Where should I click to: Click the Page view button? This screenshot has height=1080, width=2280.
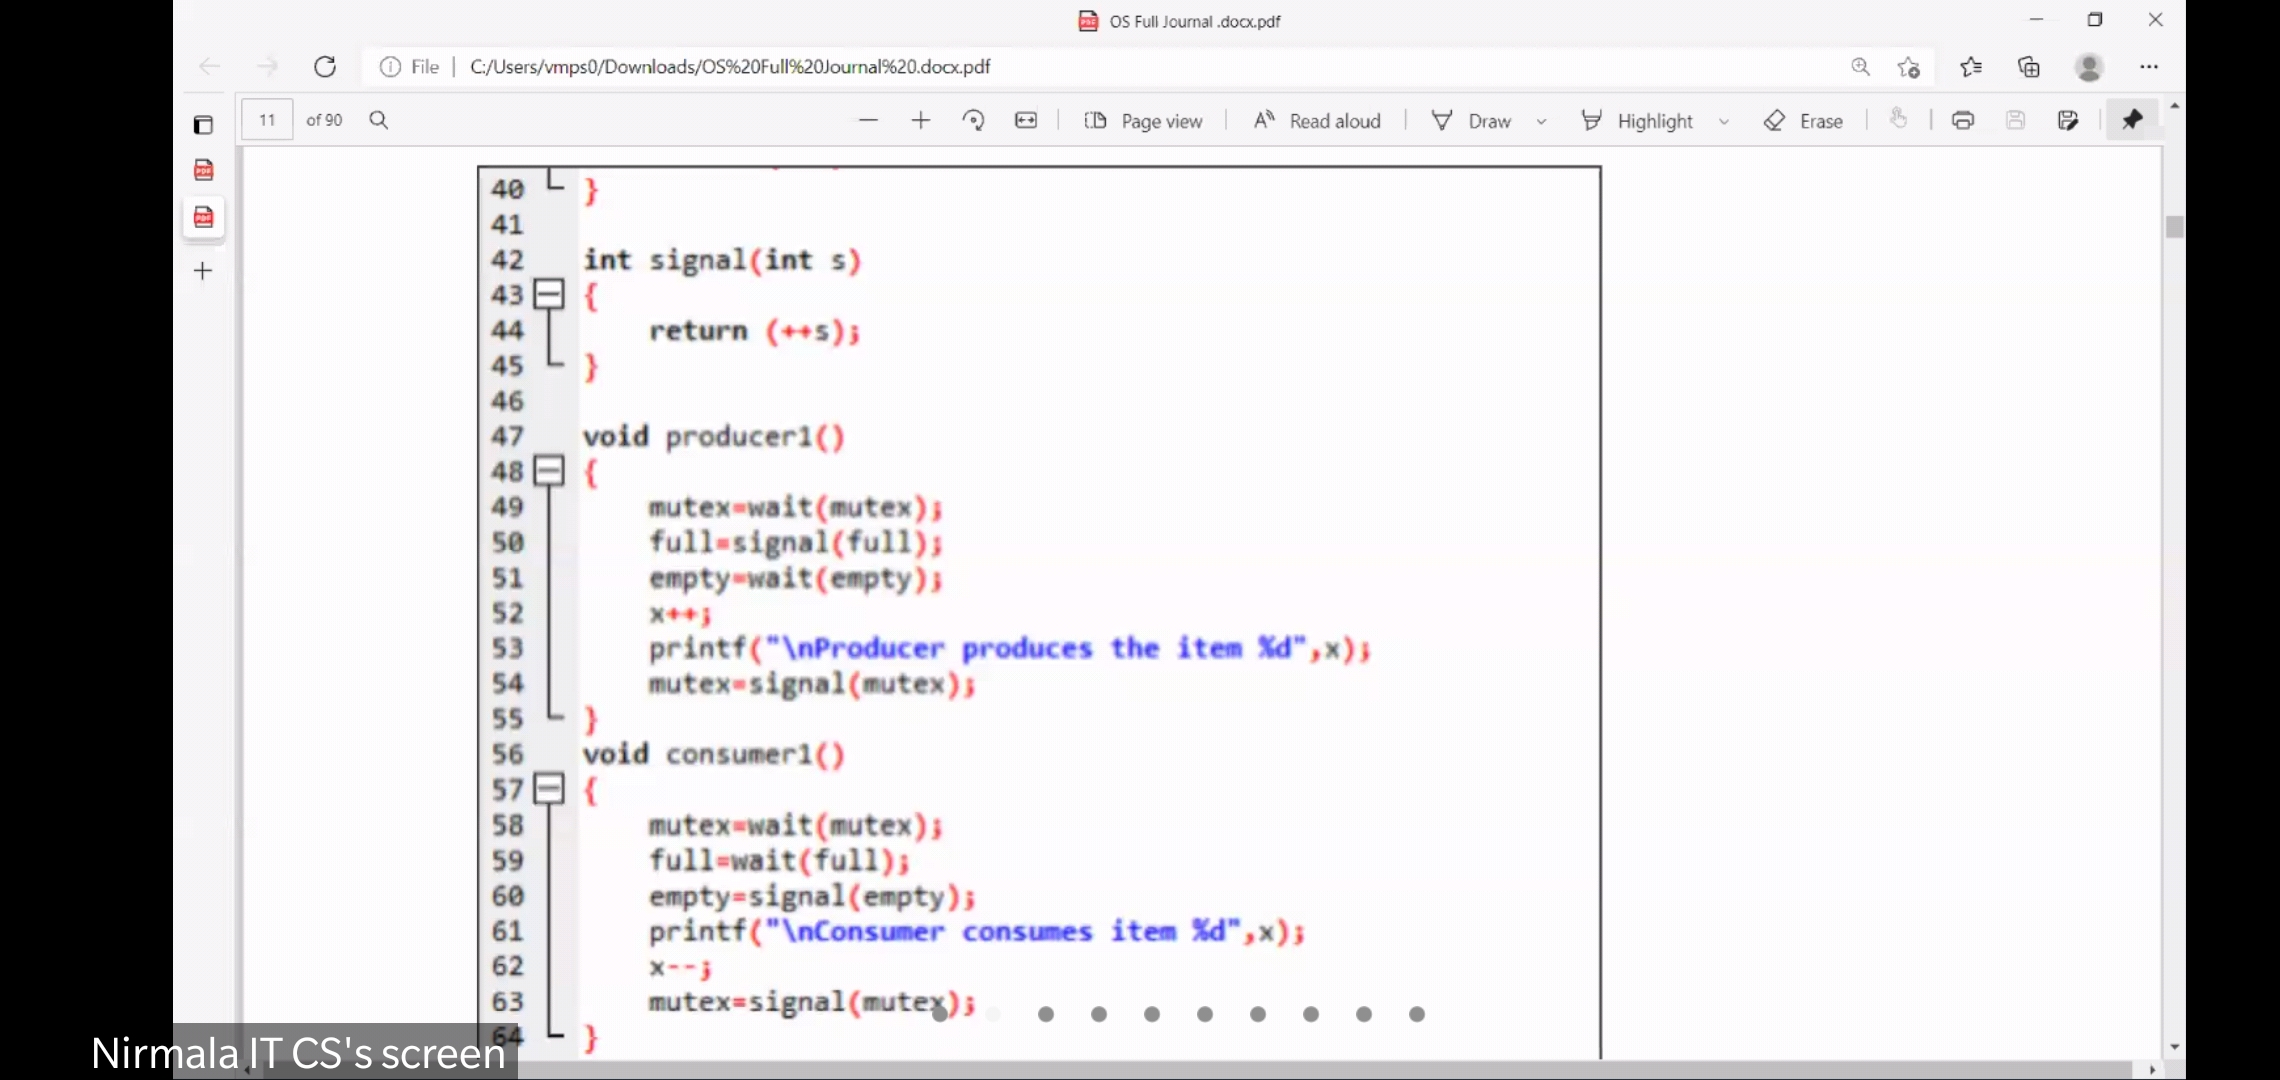pos(1143,120)
